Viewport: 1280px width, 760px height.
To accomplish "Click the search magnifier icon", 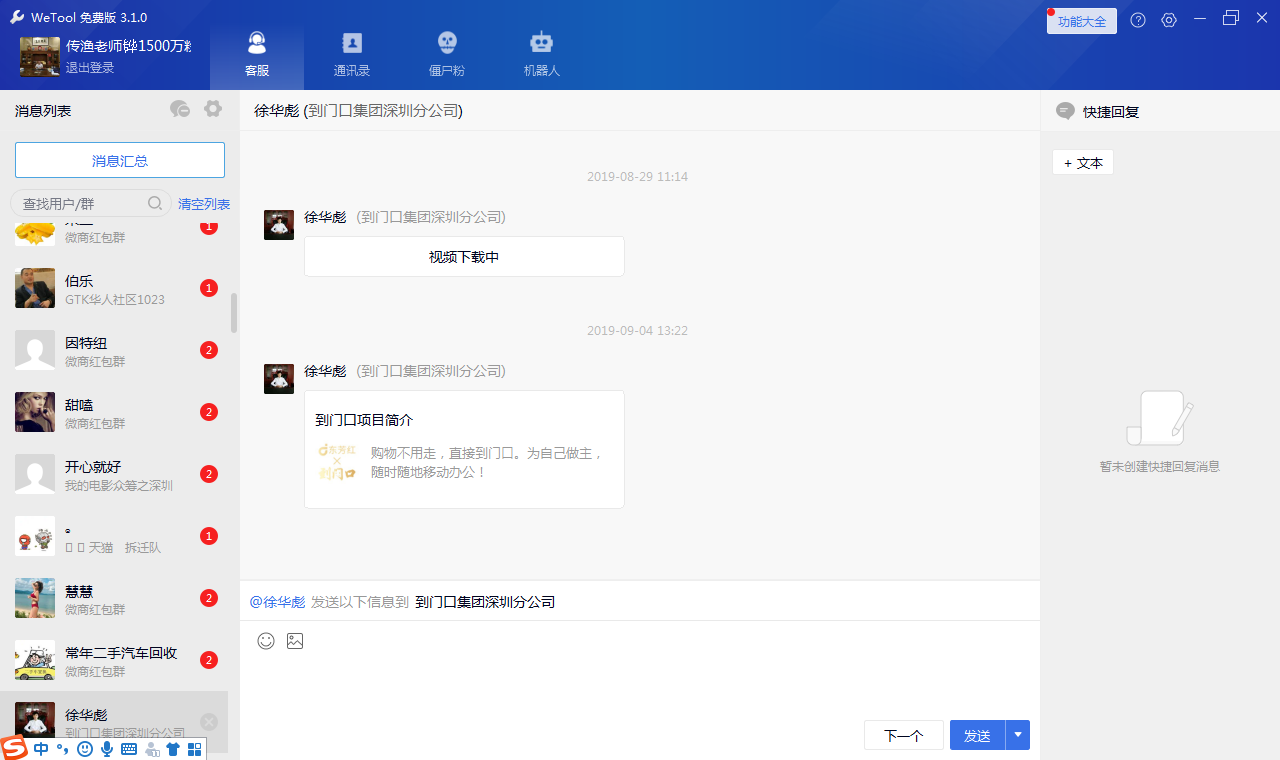I will (x=155, y=203).
